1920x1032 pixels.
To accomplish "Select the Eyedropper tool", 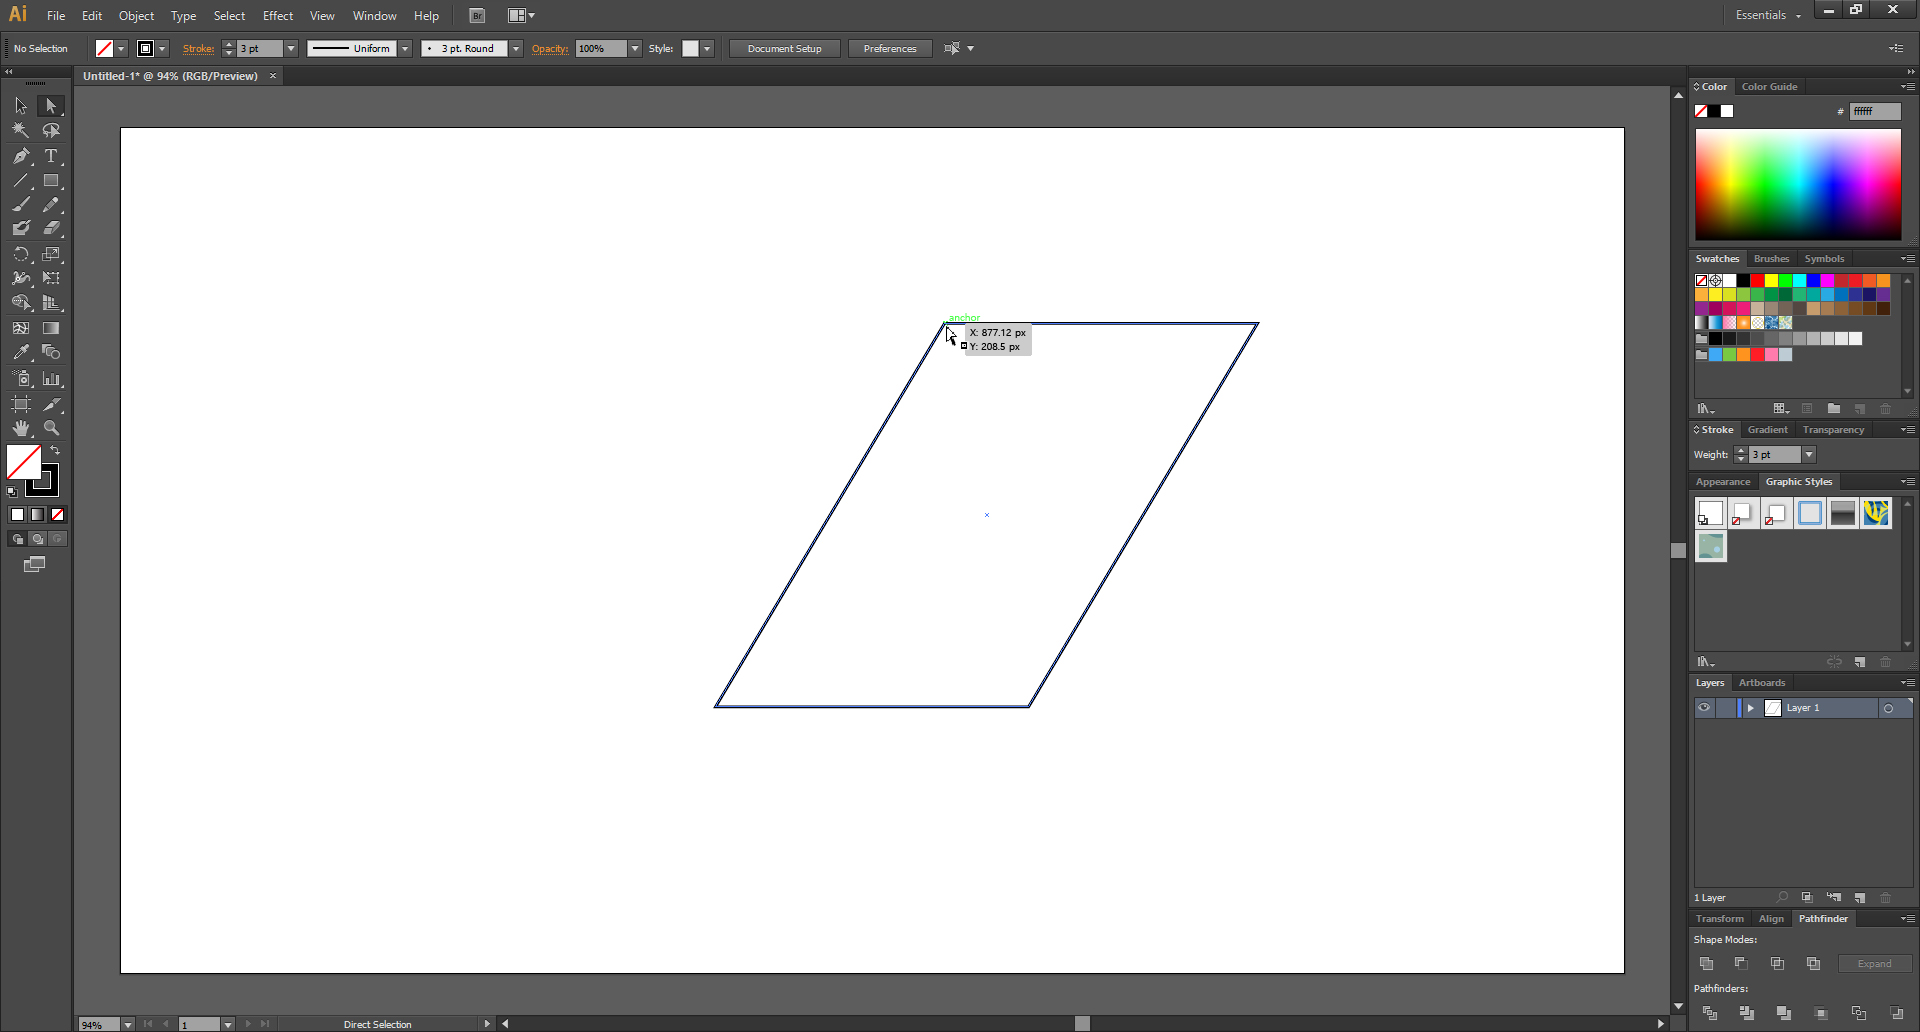I will click(21, 353).
